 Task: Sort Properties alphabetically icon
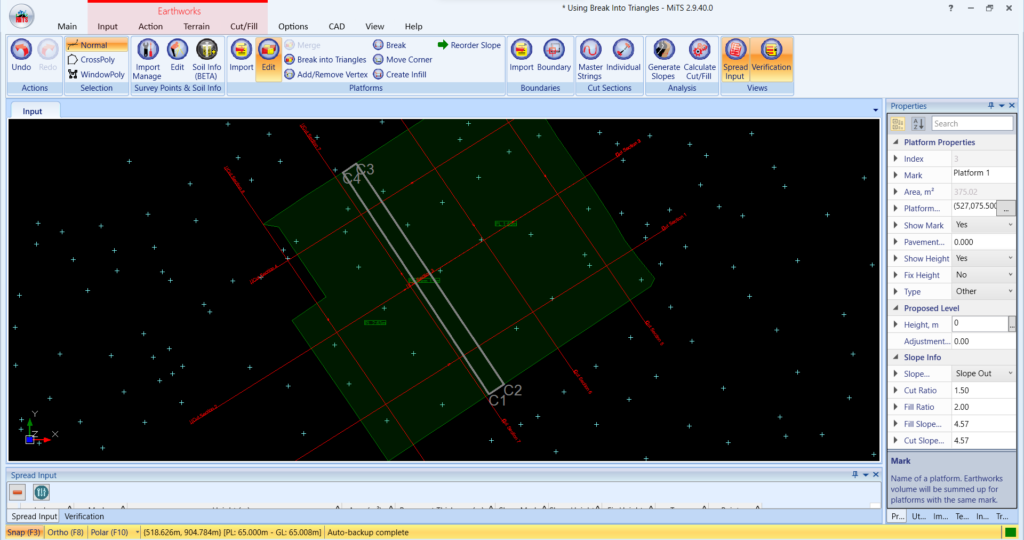(x=918, y=123)
